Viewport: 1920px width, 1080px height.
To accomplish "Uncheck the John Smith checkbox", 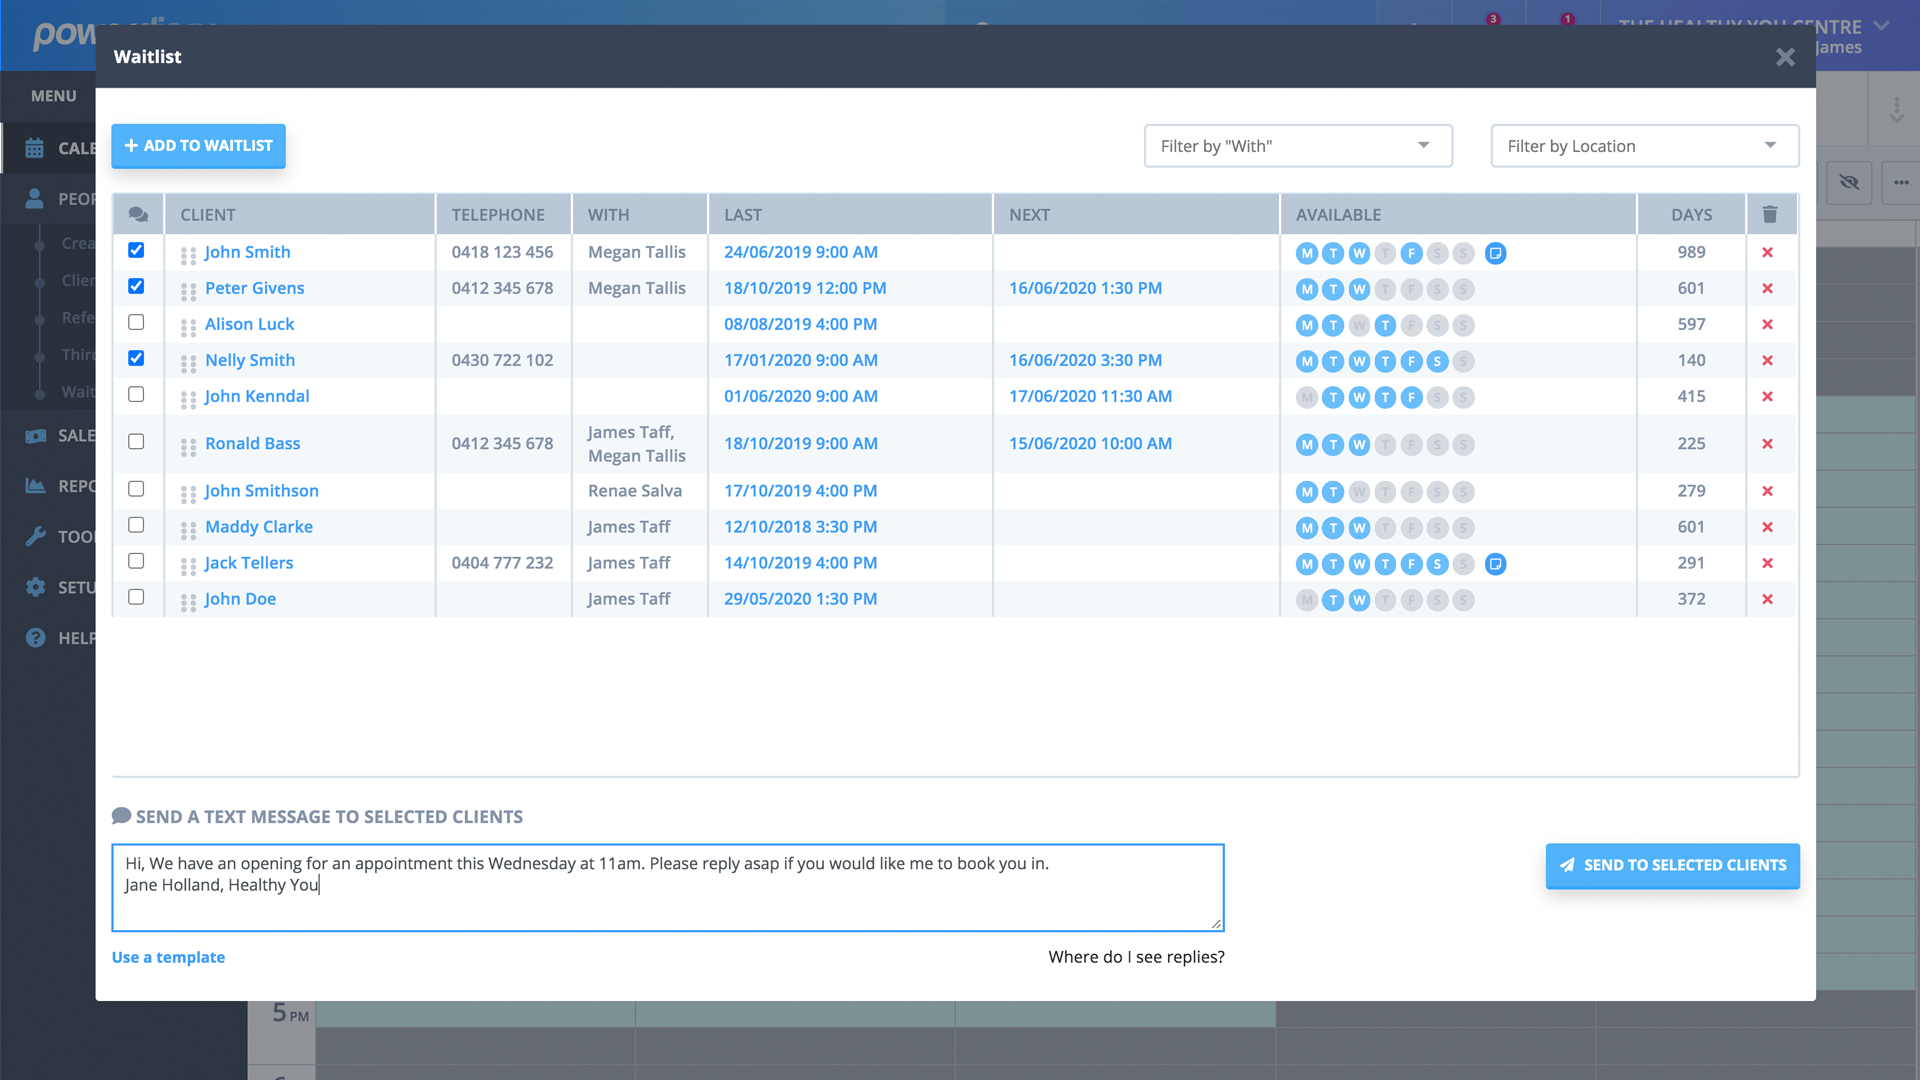I will tap(136, 250).
